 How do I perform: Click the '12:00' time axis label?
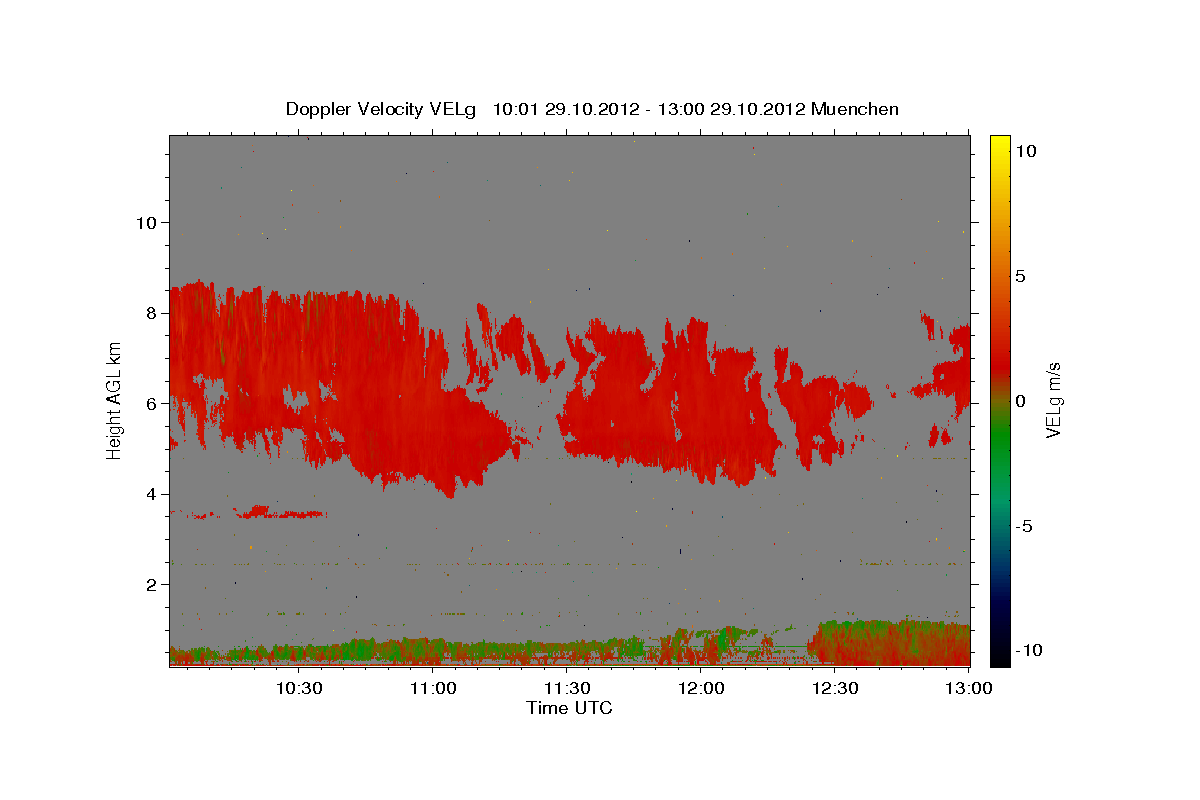pos(702,689)
